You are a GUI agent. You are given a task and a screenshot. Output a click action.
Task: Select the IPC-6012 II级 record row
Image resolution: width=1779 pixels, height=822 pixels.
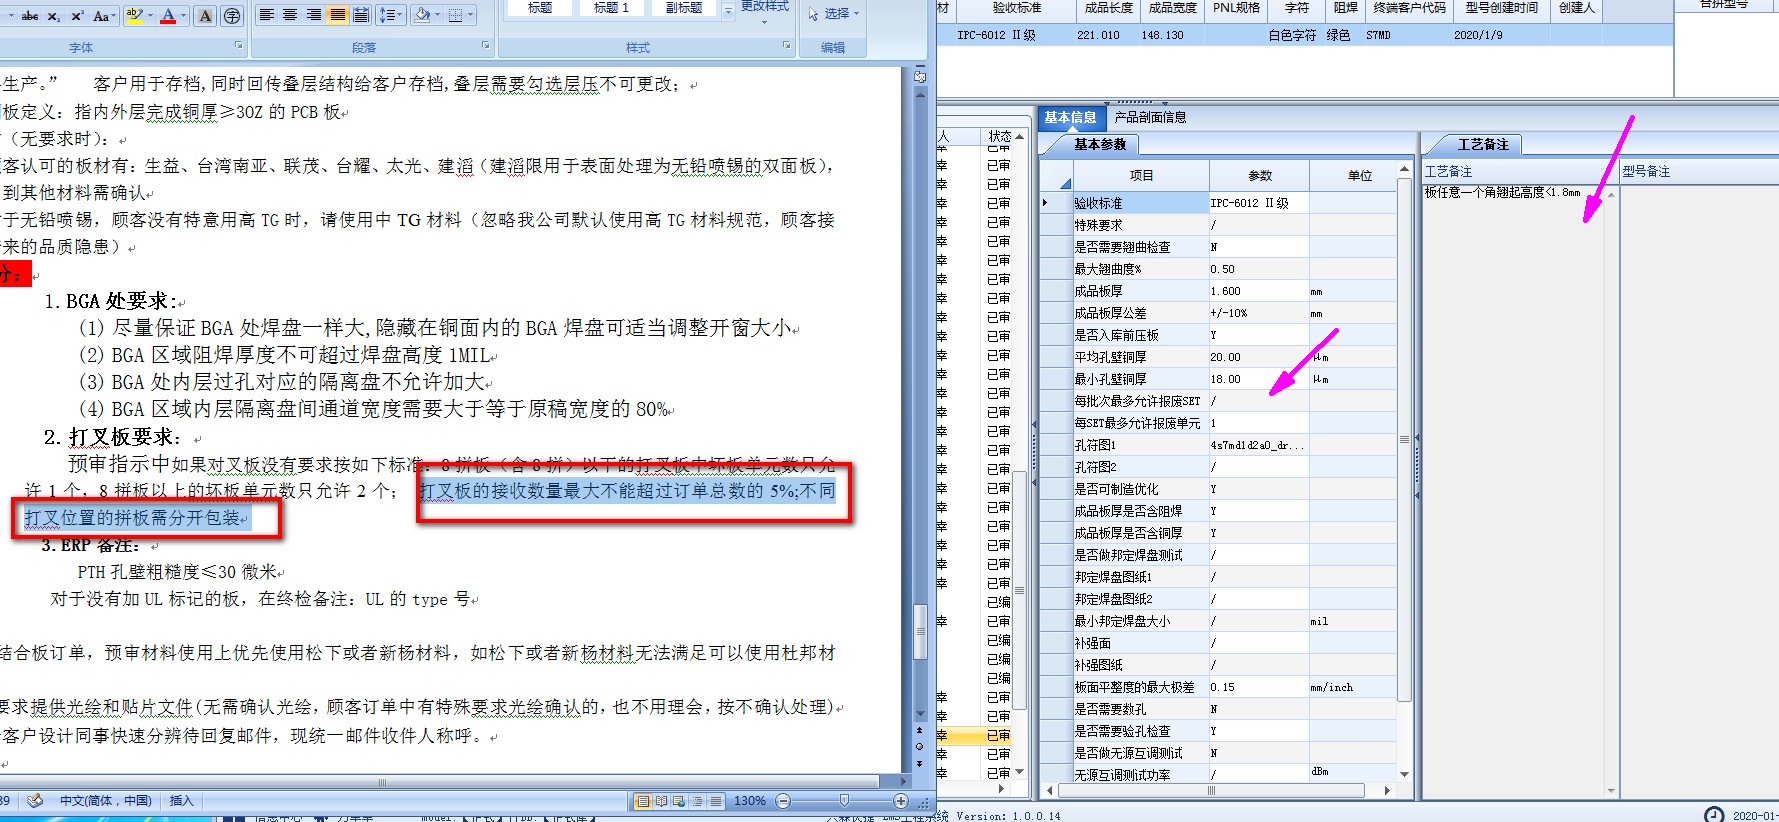[x=1305, y=35]
